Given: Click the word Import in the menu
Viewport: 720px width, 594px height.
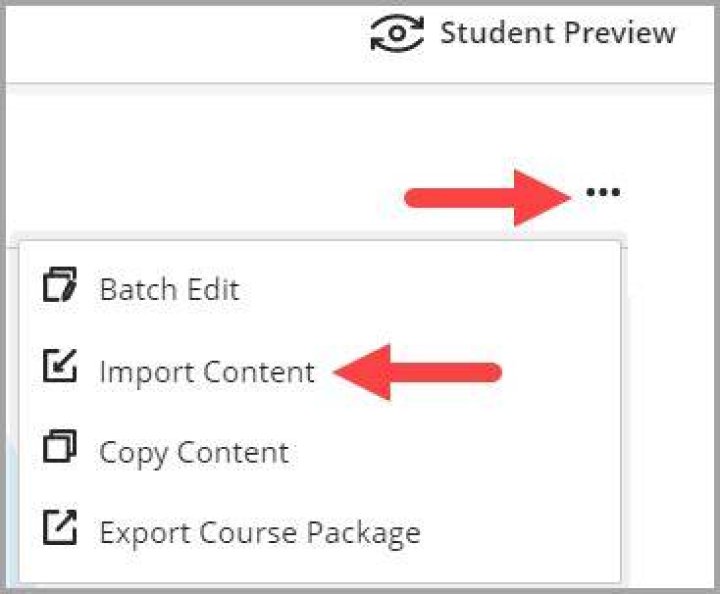Looking at the screenshot, I should coord(148,372).
